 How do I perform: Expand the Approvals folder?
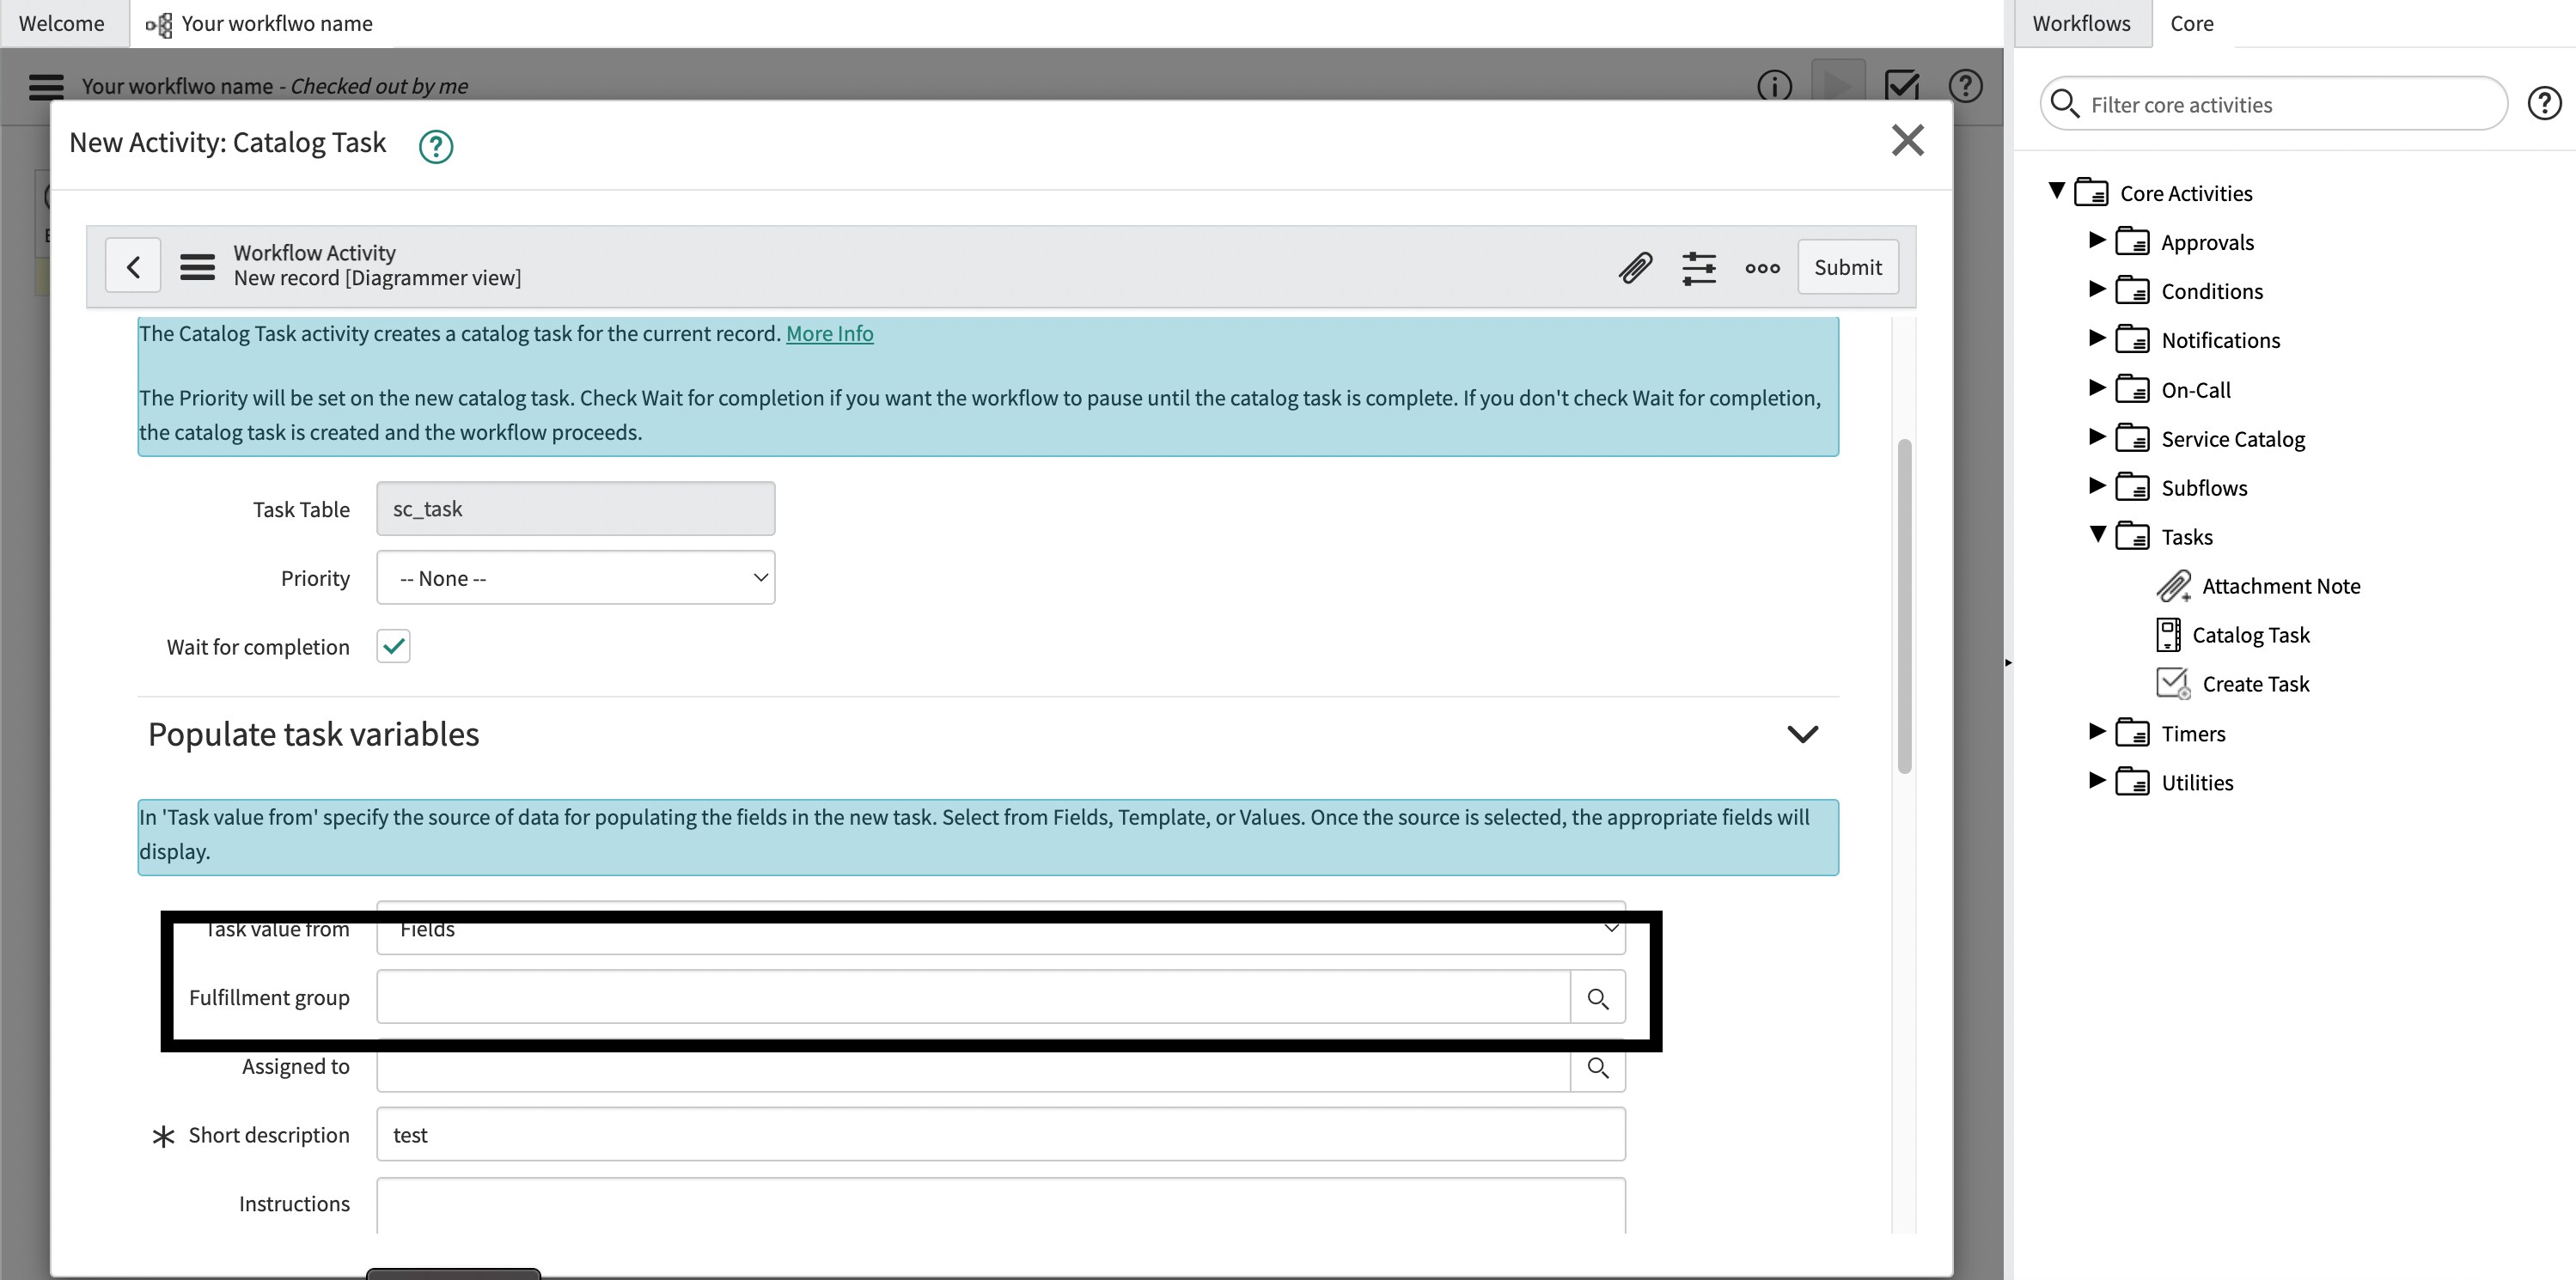point(2097,241)
